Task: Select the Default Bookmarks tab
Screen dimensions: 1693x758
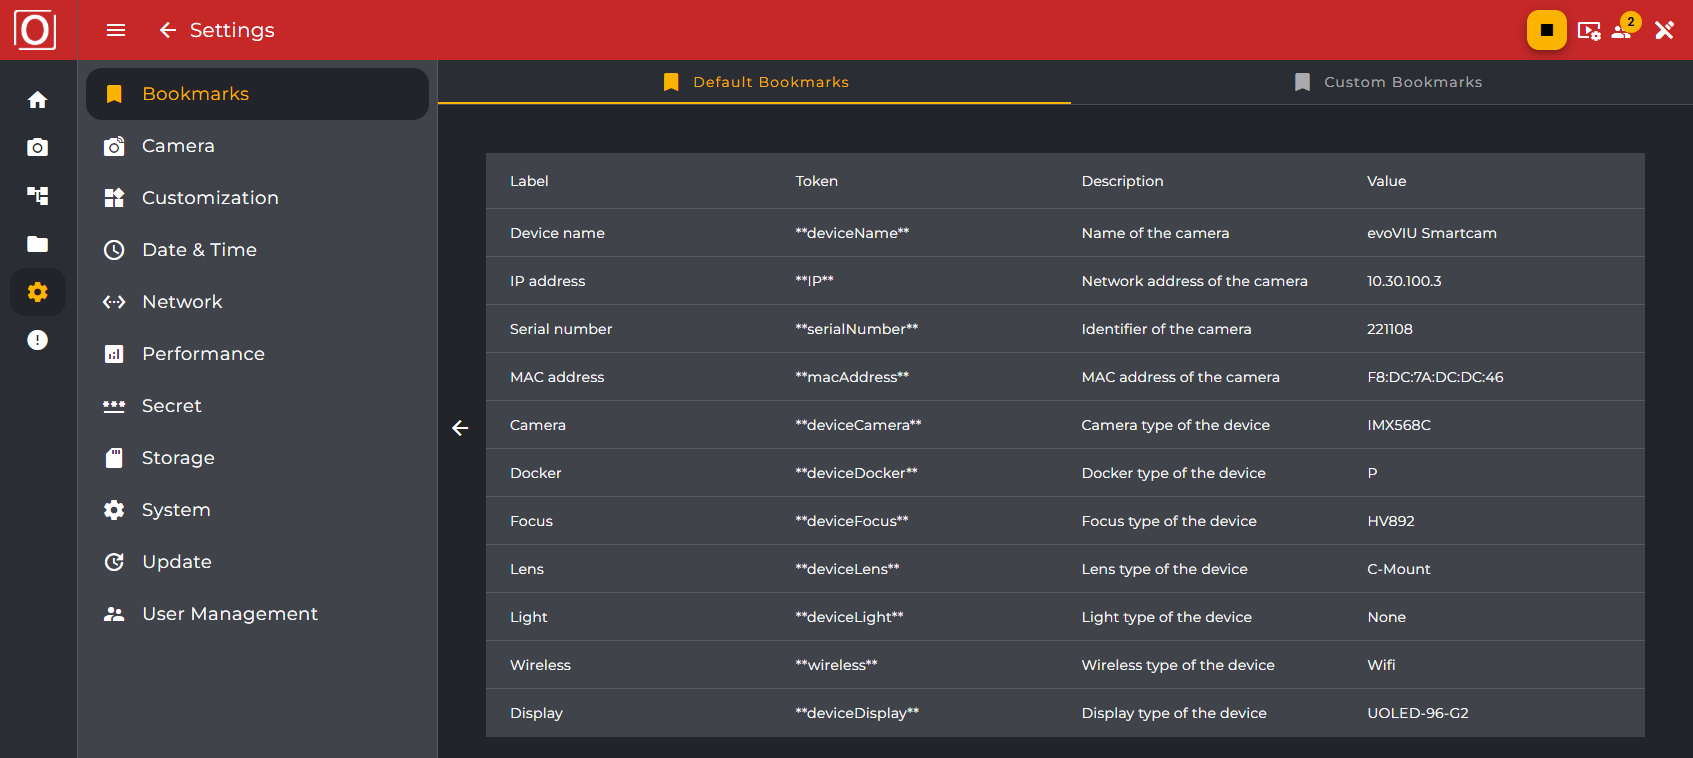Action: [755, 82]
